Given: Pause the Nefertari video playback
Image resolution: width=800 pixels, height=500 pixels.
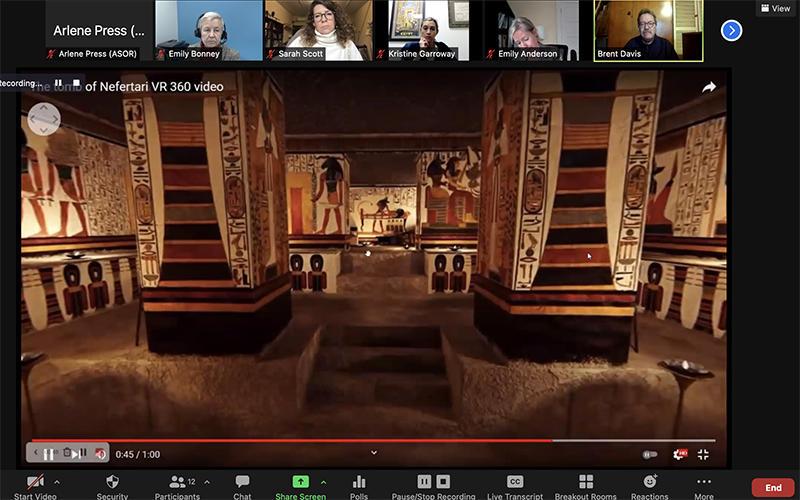Looking at the screenshot, I should pos(48,454).
